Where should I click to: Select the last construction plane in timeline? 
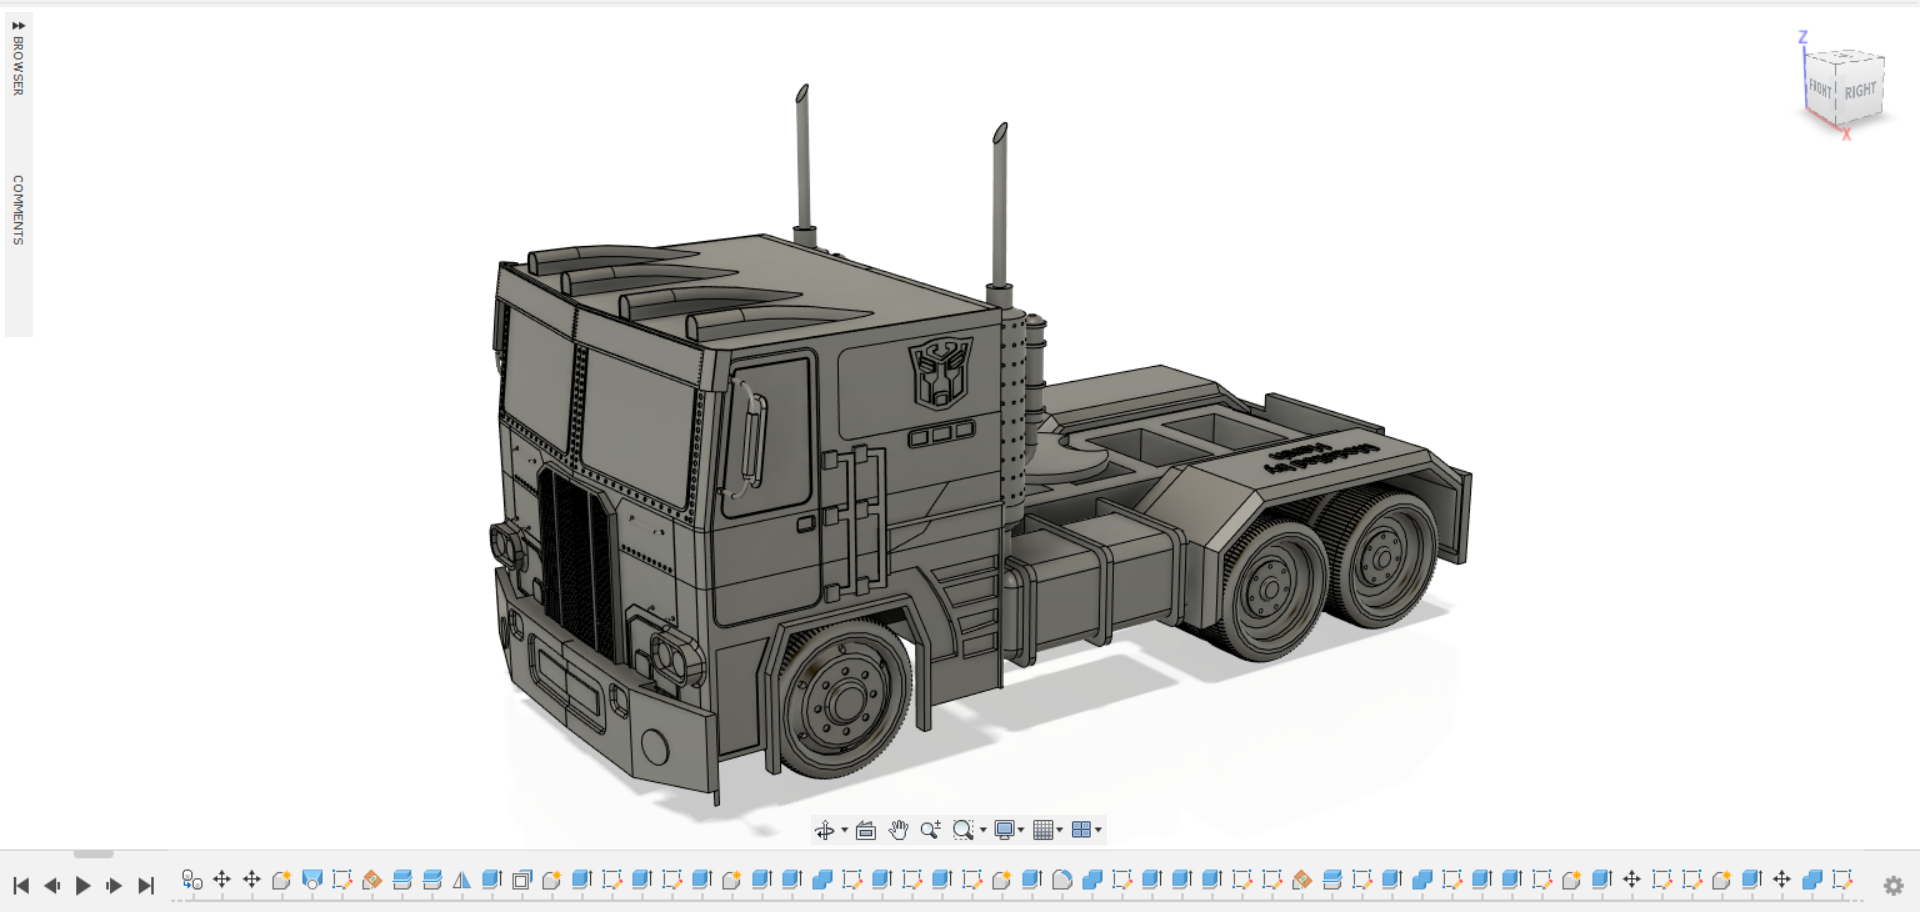click(x=1332, y=880)
